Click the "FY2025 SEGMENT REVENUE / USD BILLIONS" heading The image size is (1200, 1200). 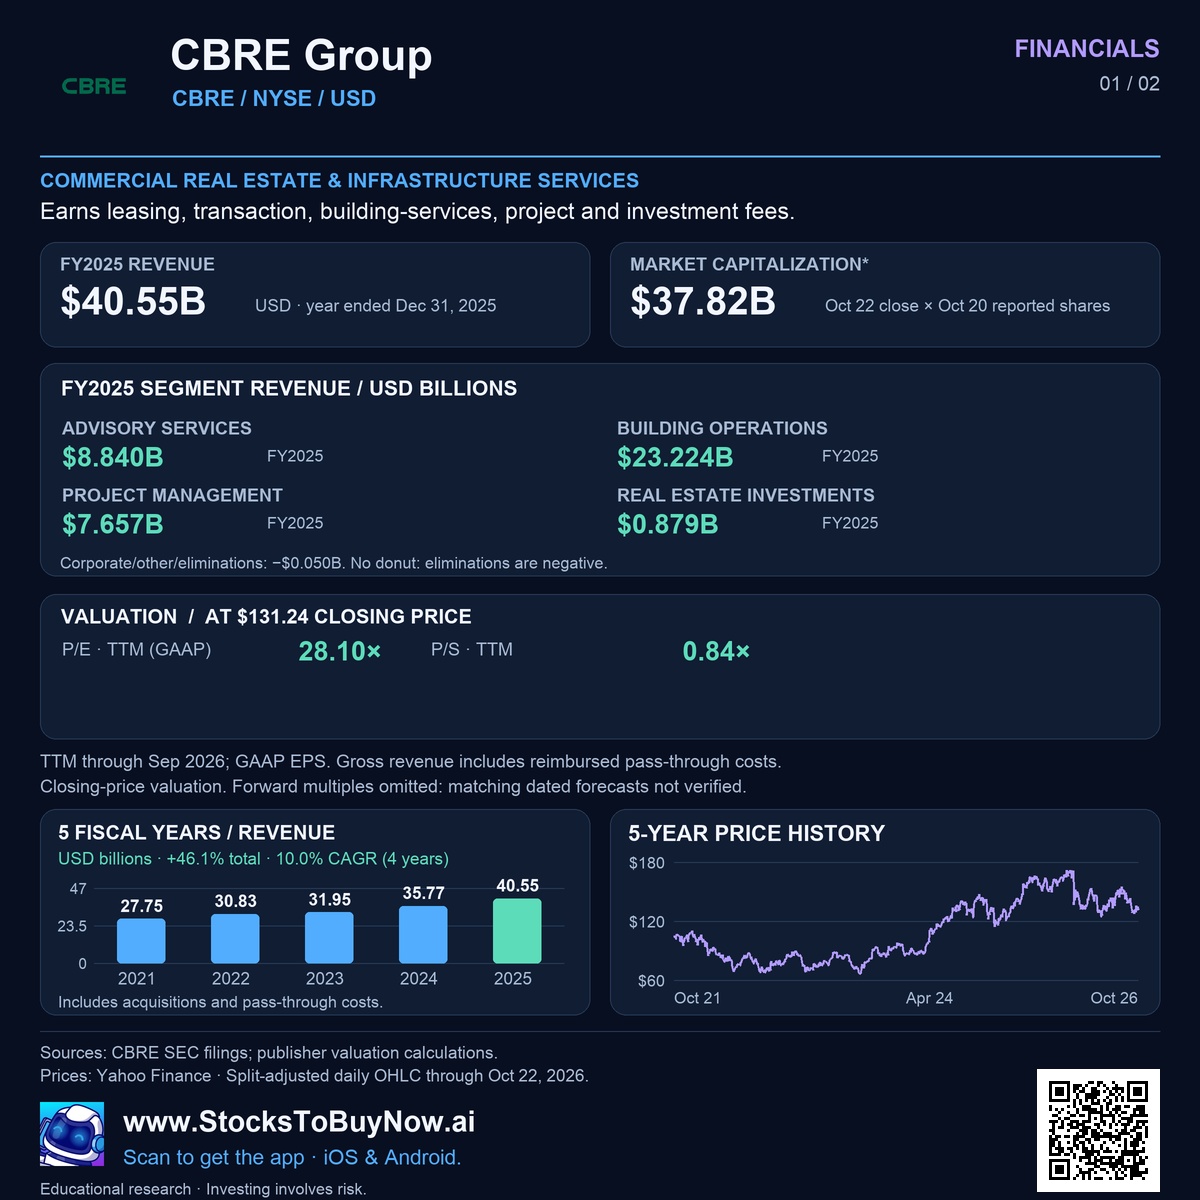click(x=289, y=389)
